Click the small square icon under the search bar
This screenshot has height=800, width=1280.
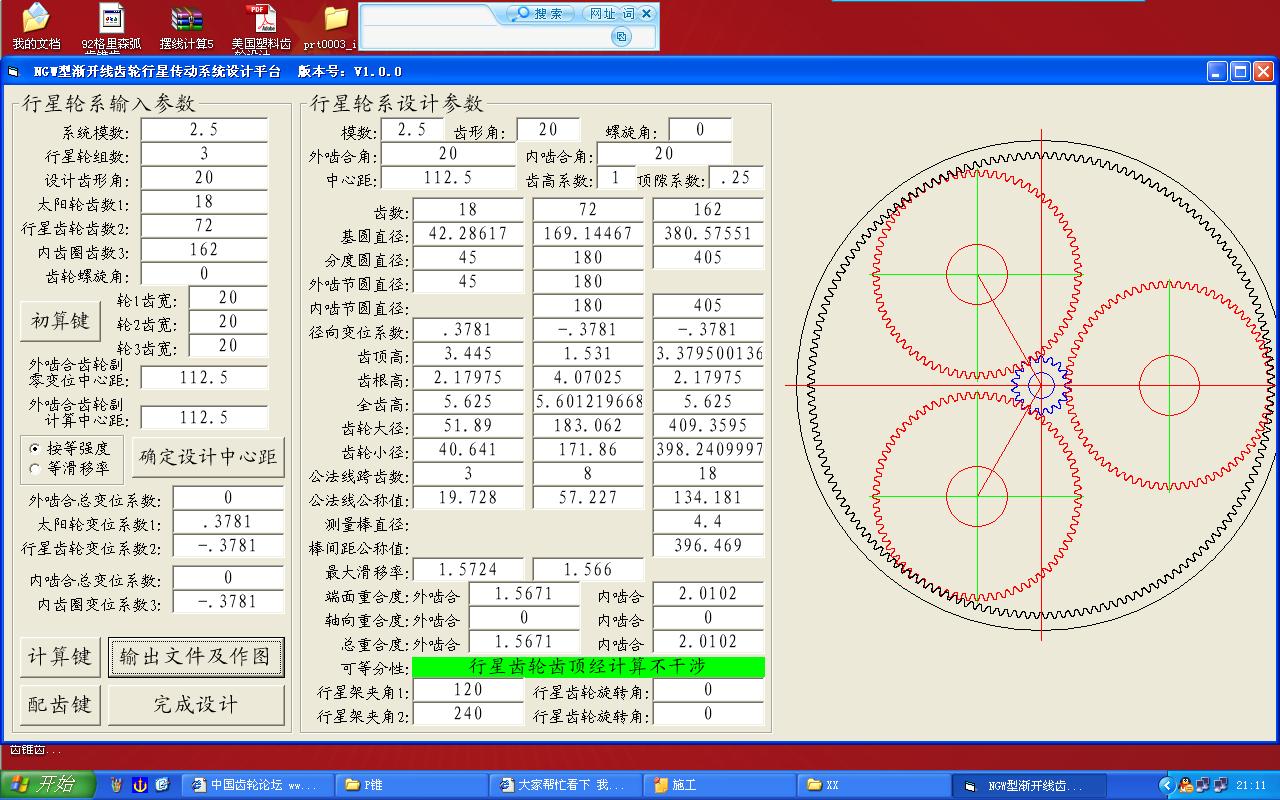(x=621, y=37)
